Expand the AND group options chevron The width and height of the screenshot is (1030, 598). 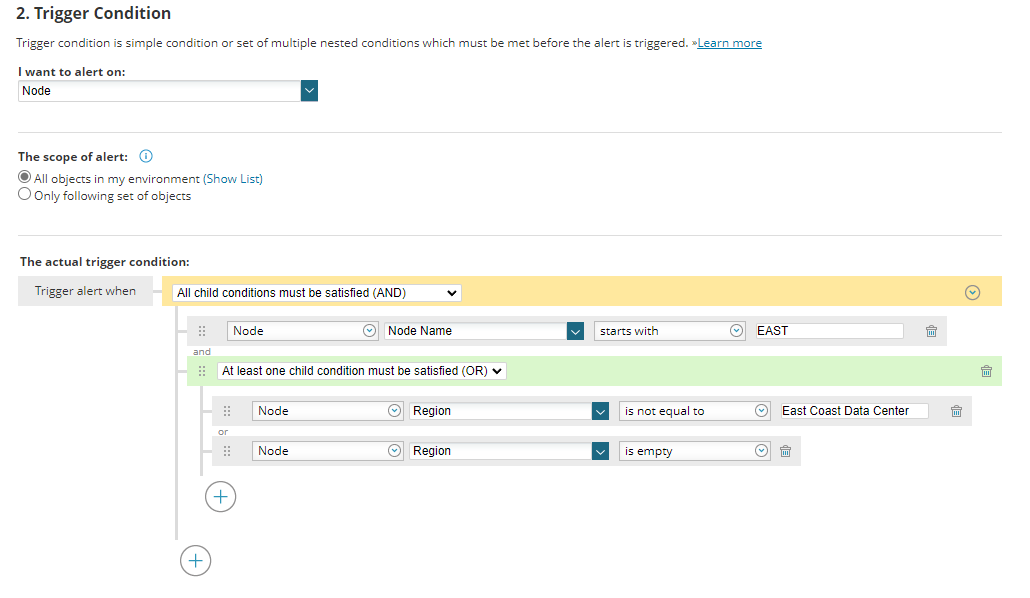point(972,293)
